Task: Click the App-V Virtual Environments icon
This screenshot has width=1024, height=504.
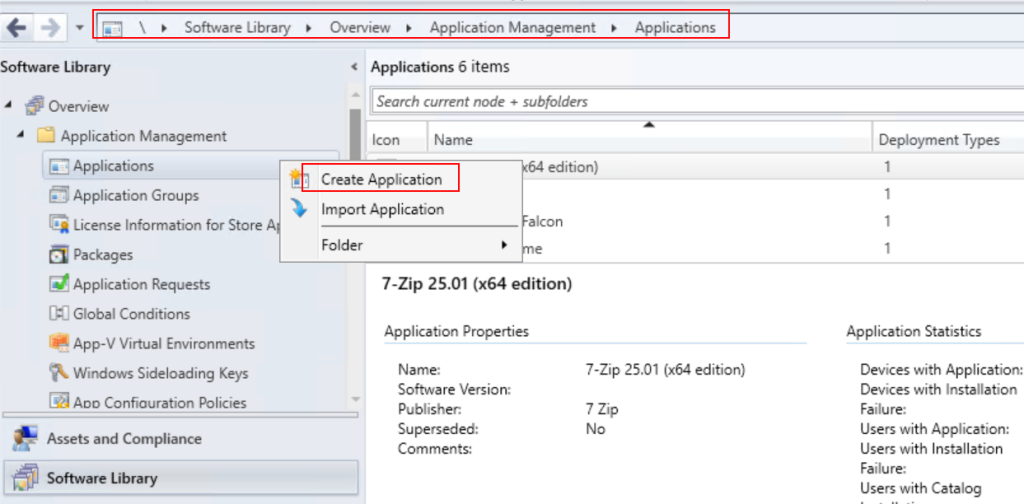Action: point(58,344)
